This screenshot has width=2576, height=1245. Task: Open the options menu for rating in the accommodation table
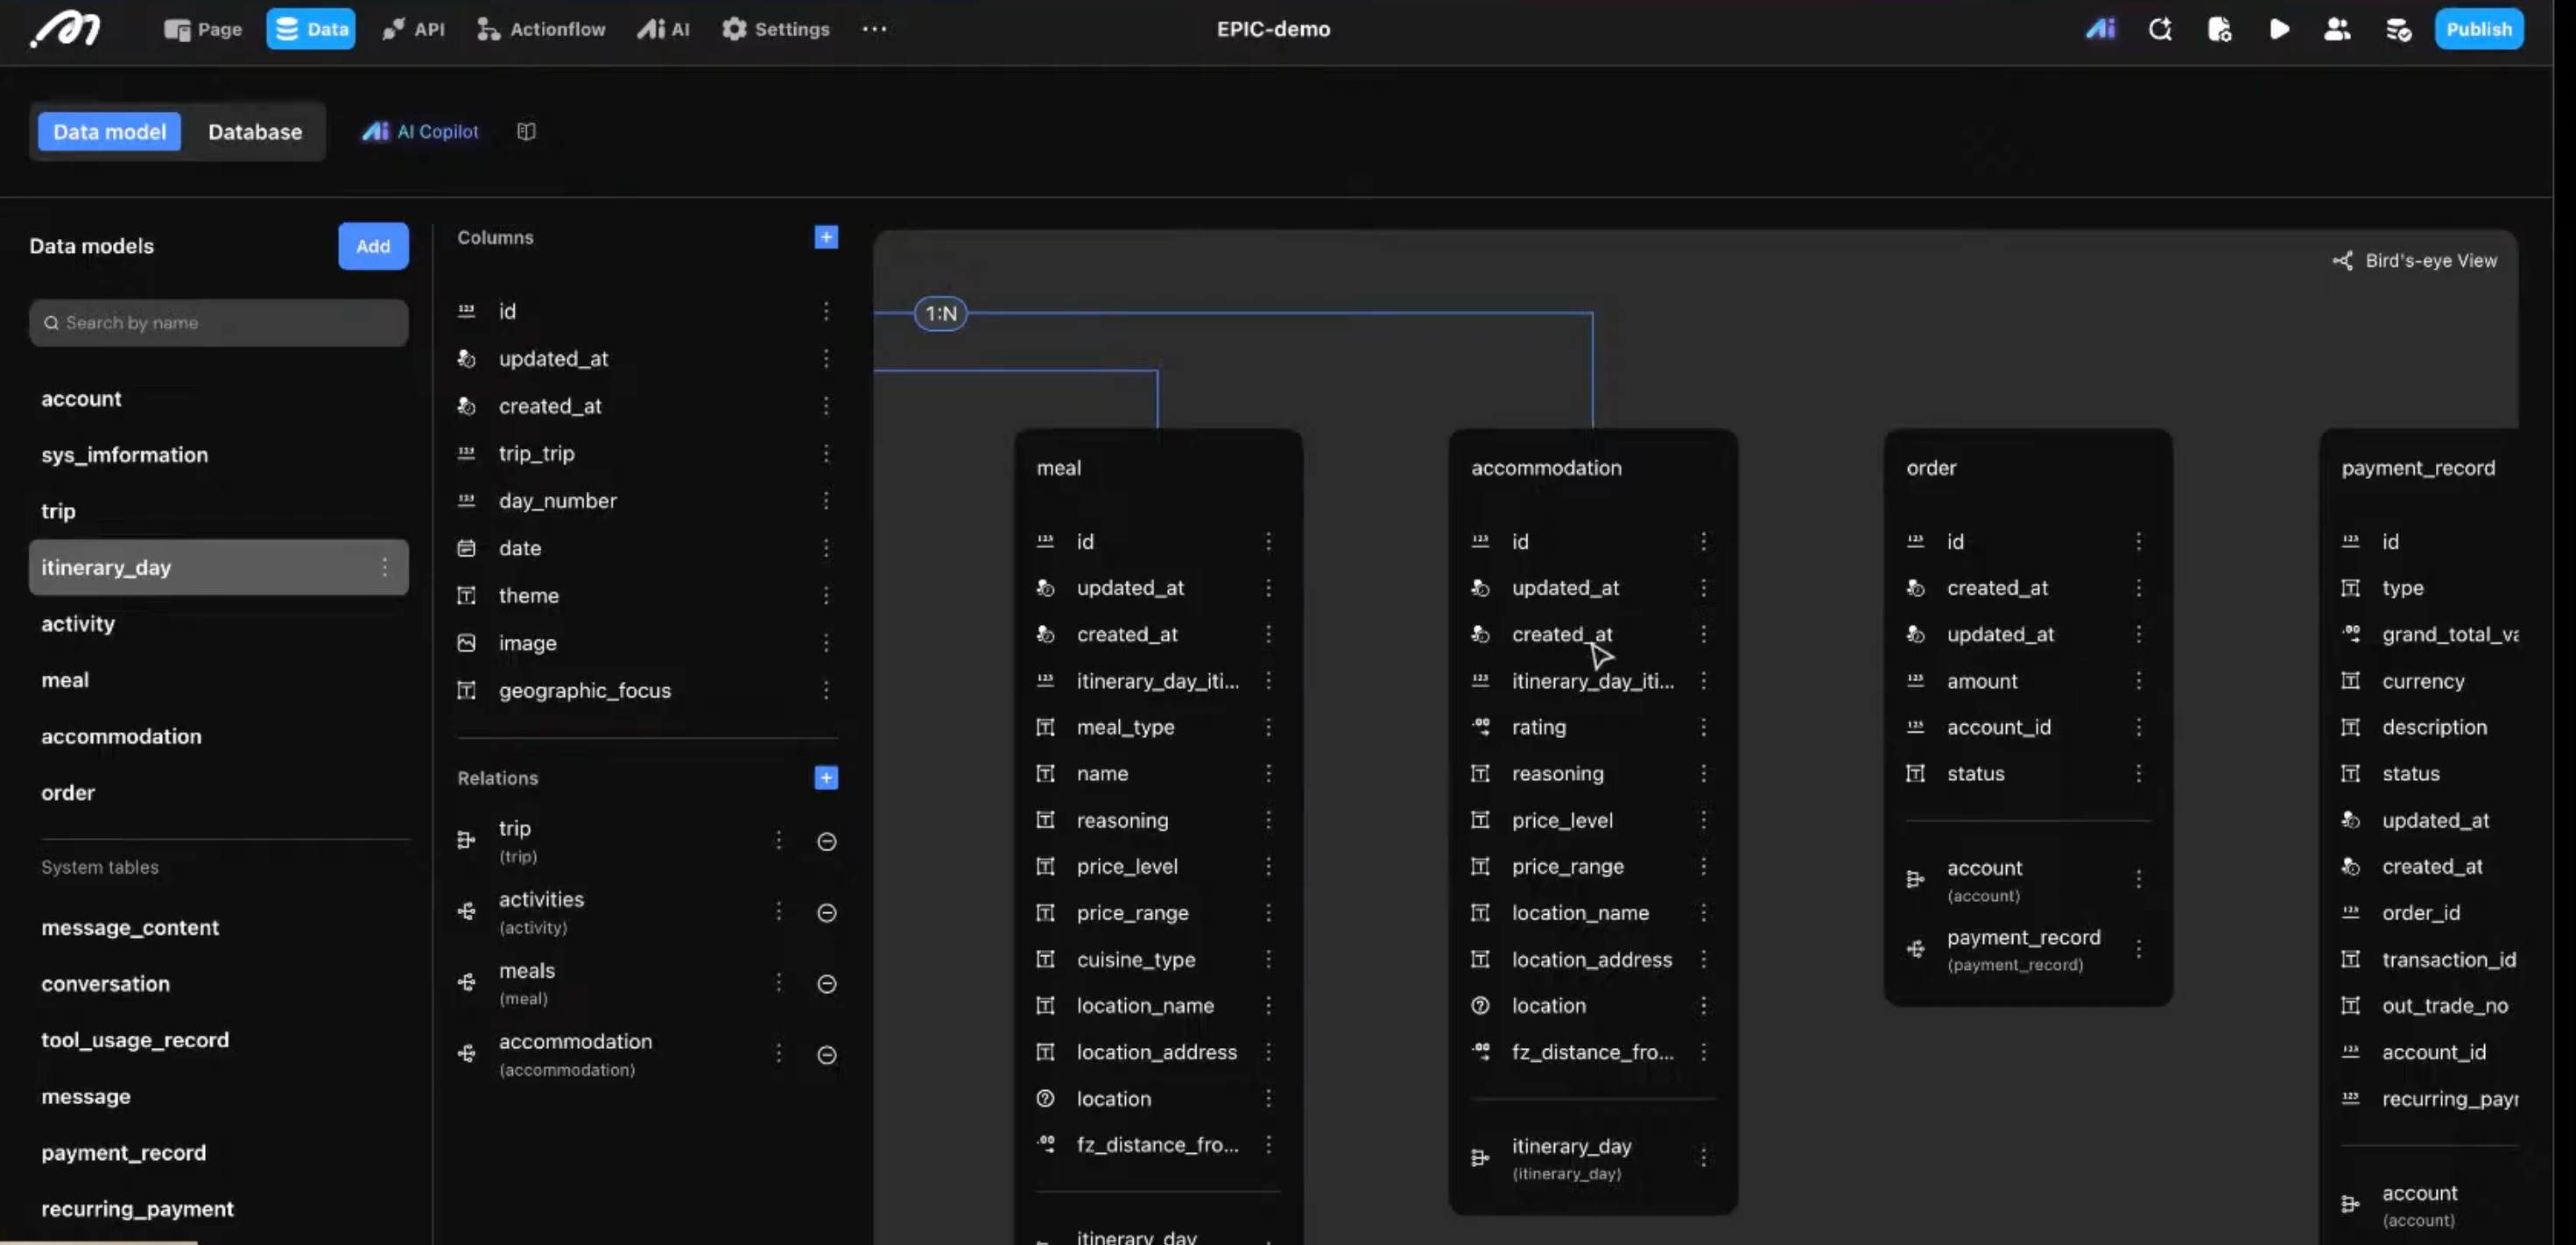1703,727
